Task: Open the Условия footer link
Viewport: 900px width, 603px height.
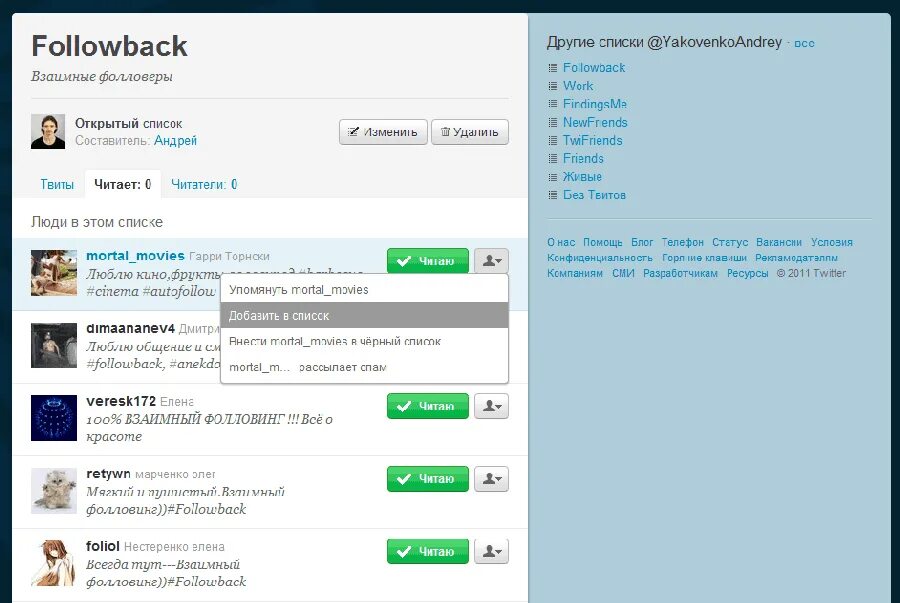Action: click(x=832, y=242)
